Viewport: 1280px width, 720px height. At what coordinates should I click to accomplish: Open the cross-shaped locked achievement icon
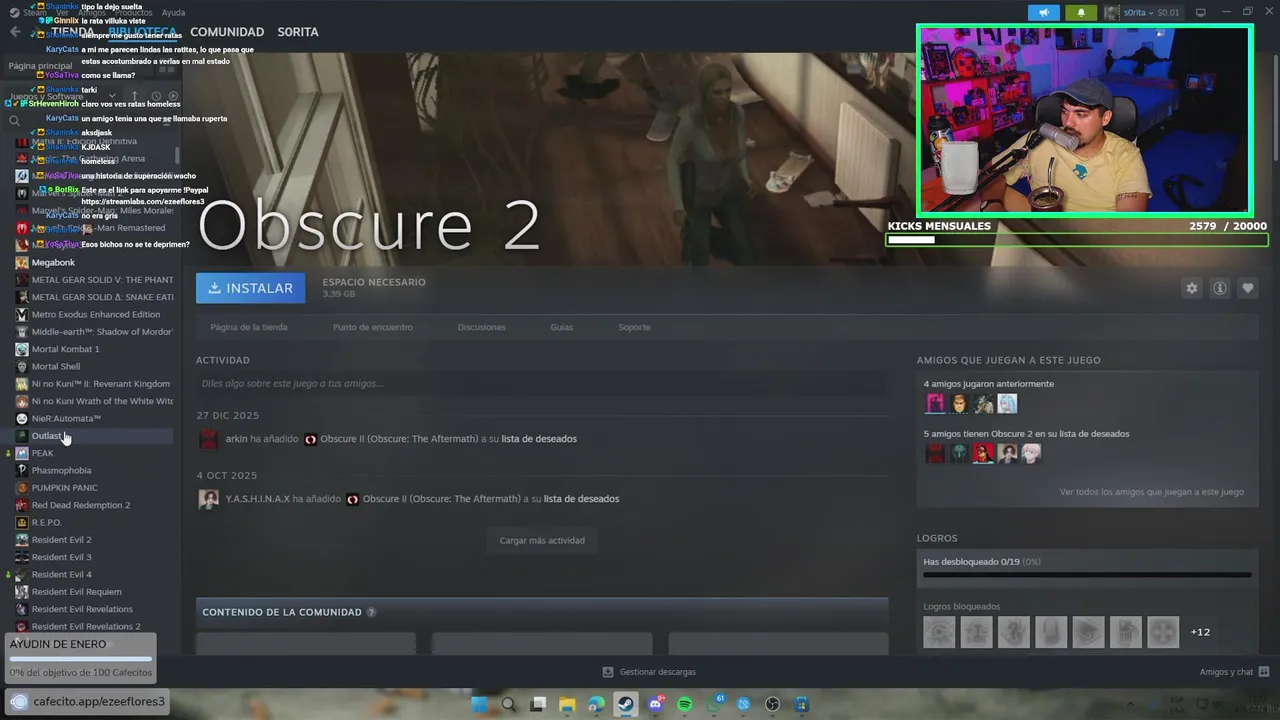(1163, 632)
